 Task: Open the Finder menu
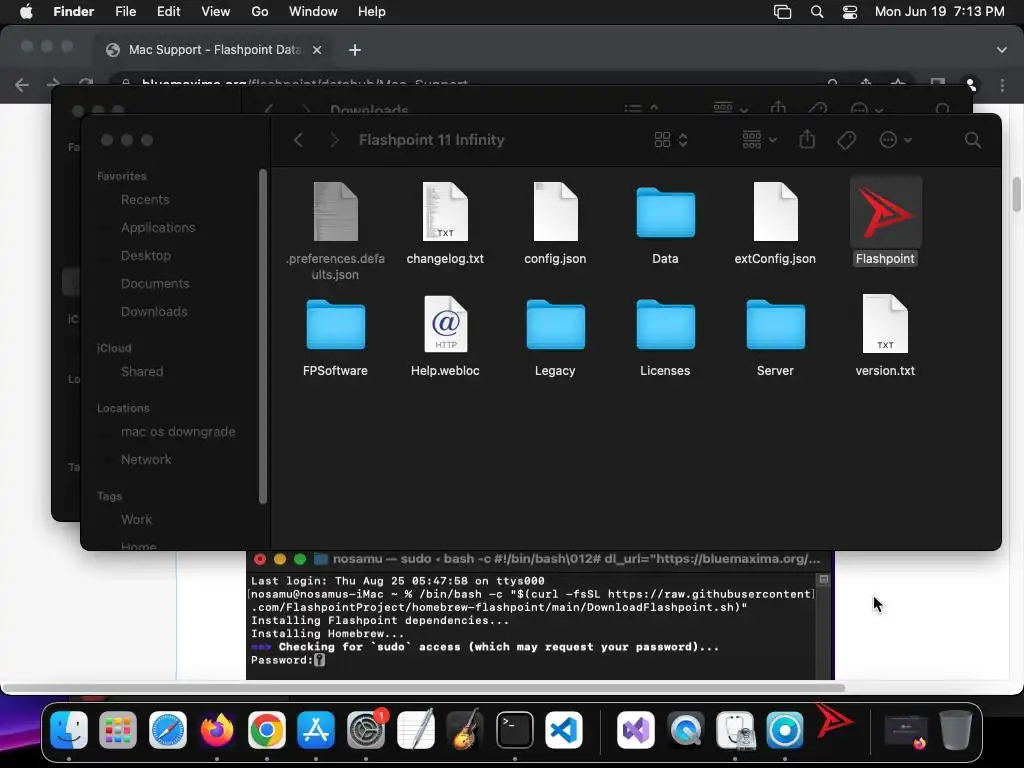[x=73, y=12]
